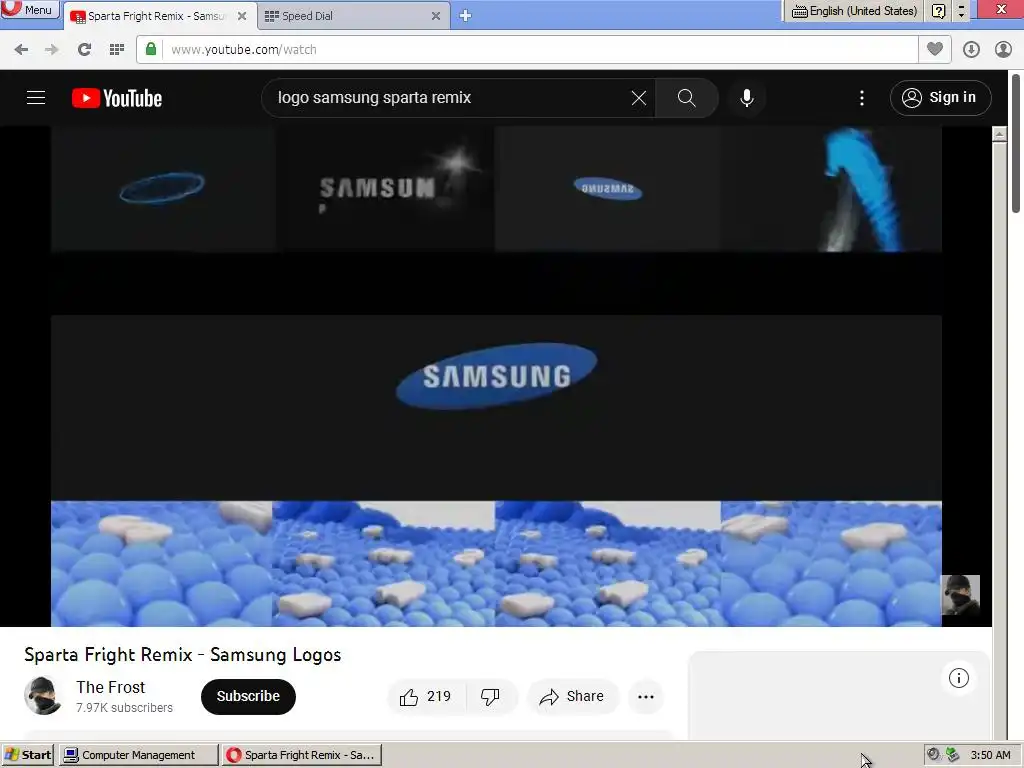Subscribe to The Frost channel
This screenshot has width=1024, height=768.
[x=248, y=696]
